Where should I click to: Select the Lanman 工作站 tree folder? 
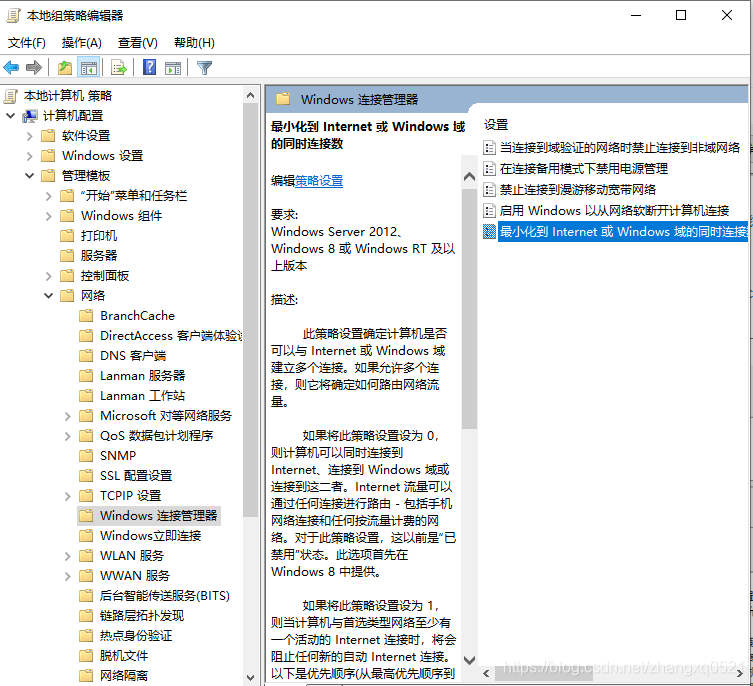142,396
